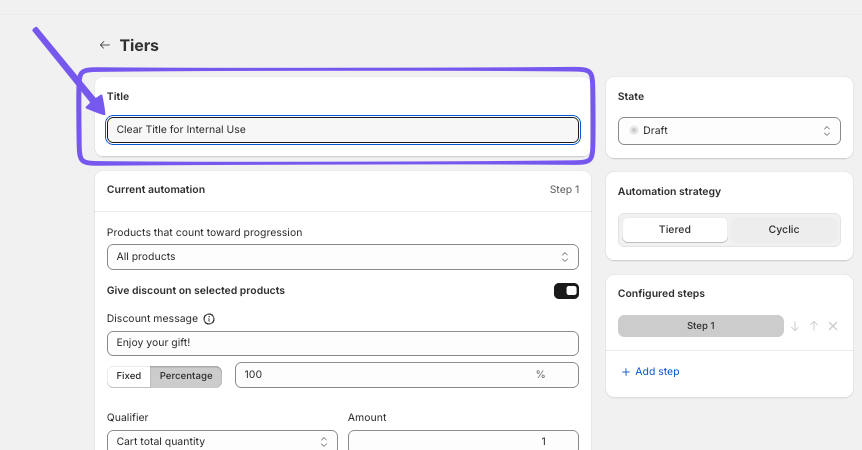Select the Step 1 configured step

[700, 326]
